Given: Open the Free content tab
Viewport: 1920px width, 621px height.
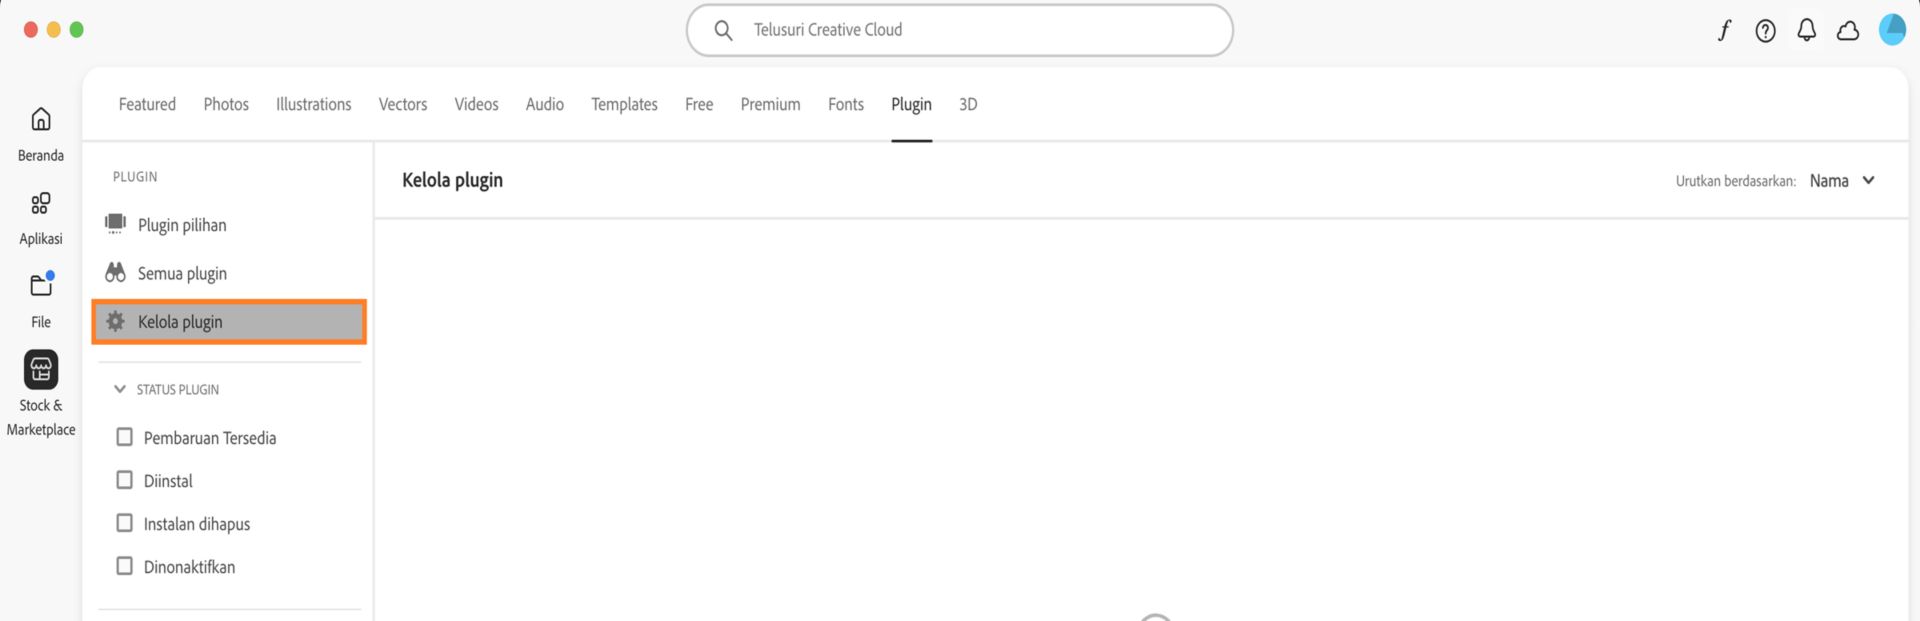Looking at the screenshot, I should (x=698, y=104).
